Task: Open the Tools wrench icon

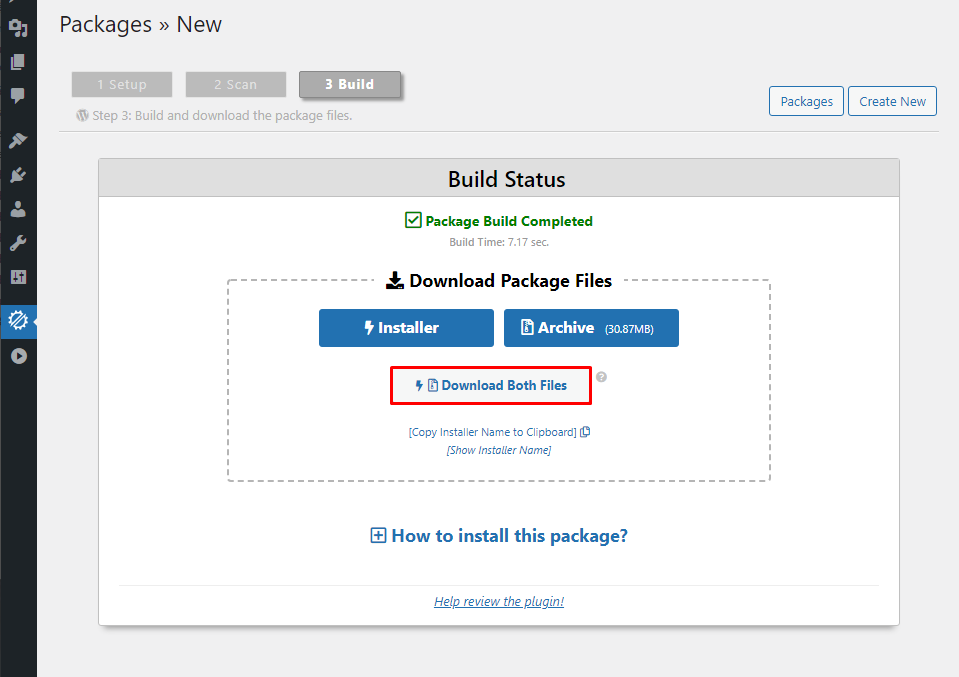Action: pyautogui.click(x=18, y=243)
